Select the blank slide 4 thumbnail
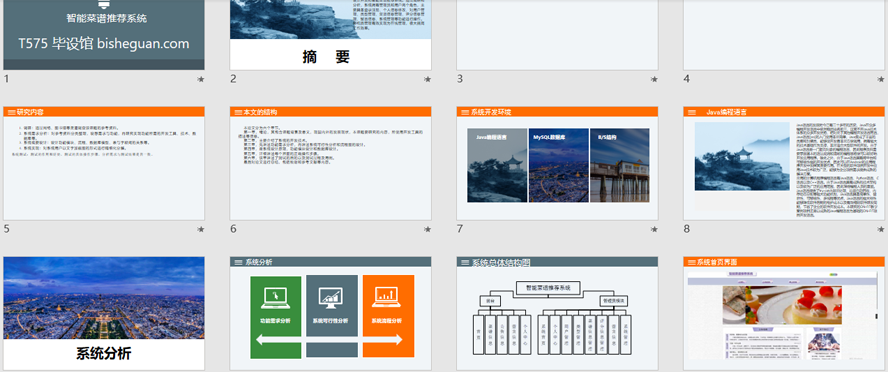 tap(784, 35)
